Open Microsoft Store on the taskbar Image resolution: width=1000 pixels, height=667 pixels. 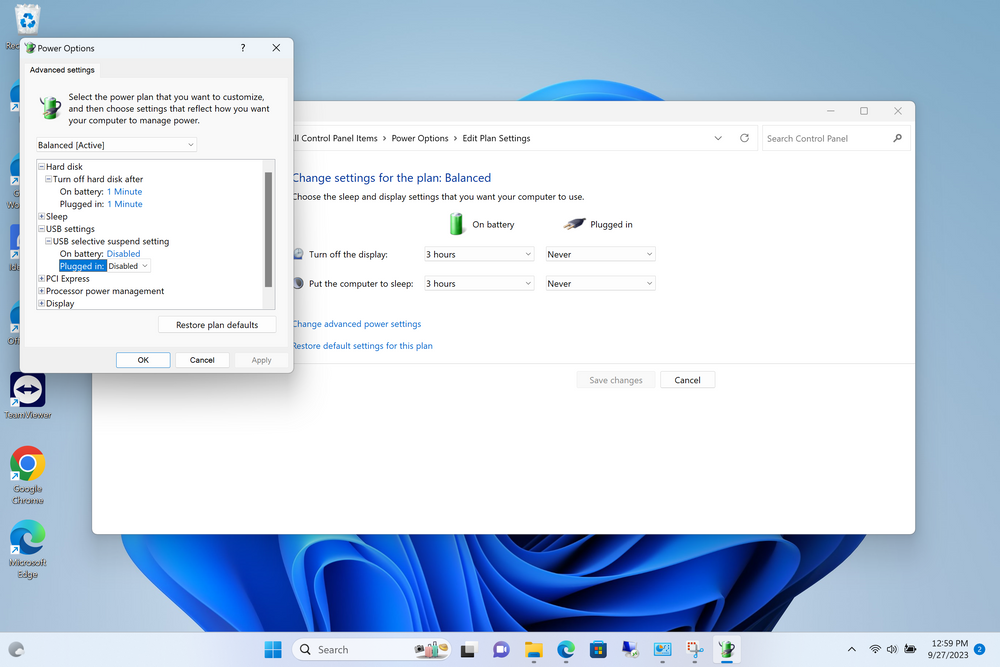pyautogui.click(x=598, y=649)
